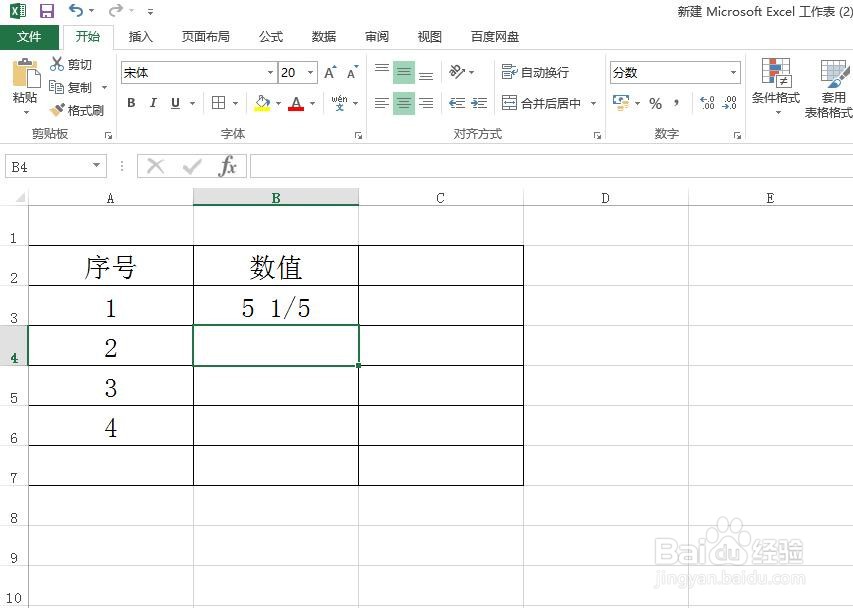853x608 pixels.
Task: Click the accounting number format icon
Action: (x=621, y=102)
